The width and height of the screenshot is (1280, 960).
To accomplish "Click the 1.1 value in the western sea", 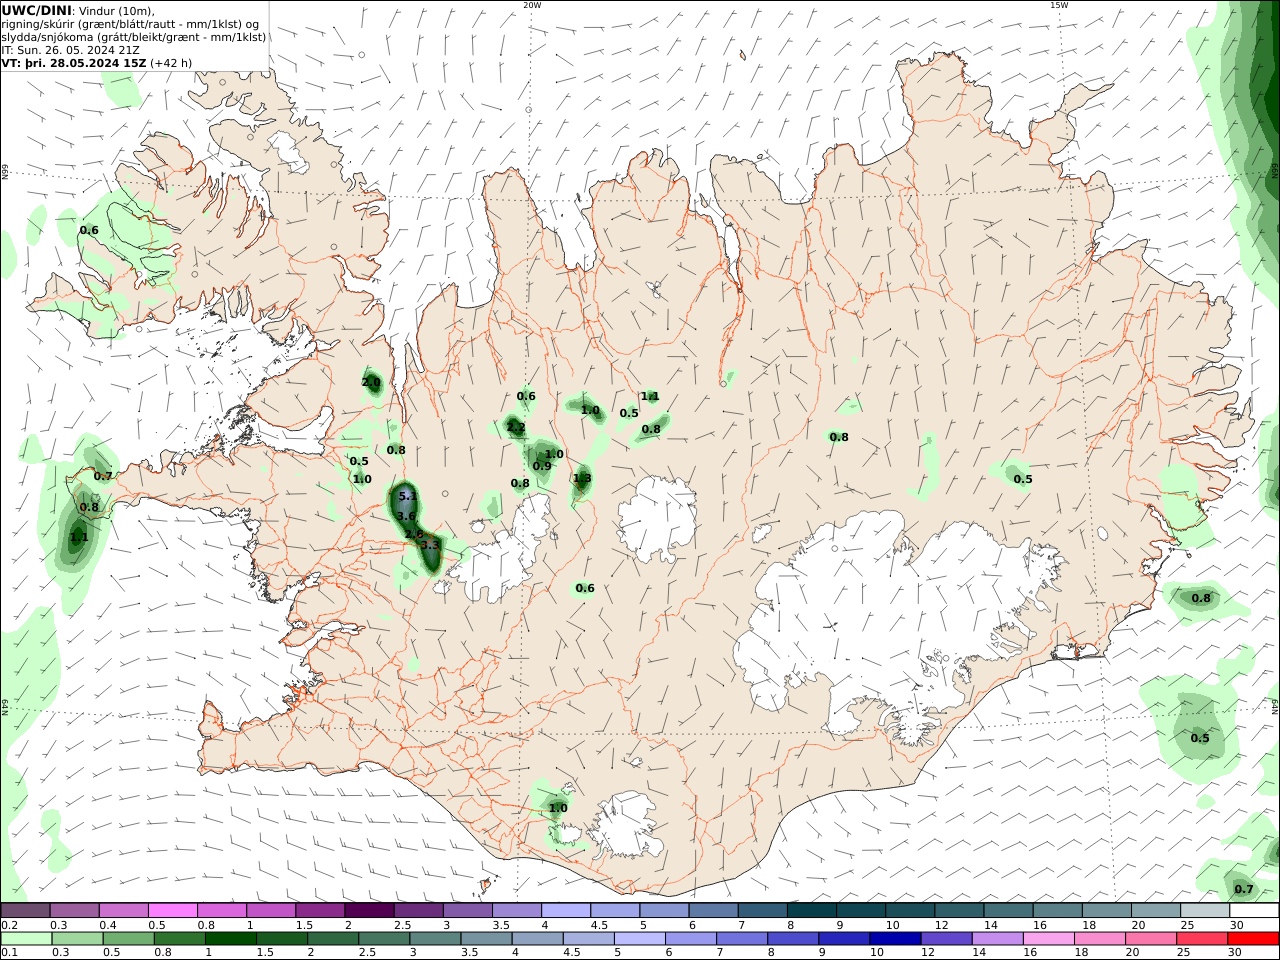I will click(x=79, y=537).
